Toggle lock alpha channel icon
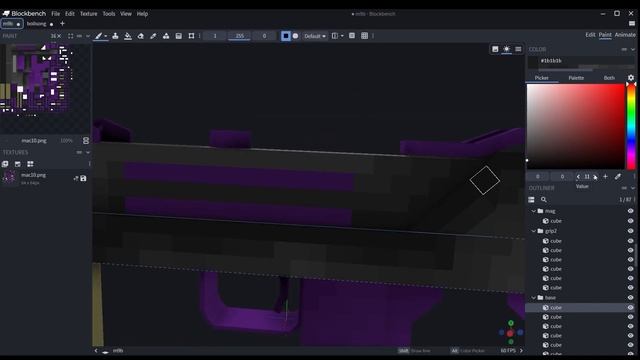 pos(352,36)
